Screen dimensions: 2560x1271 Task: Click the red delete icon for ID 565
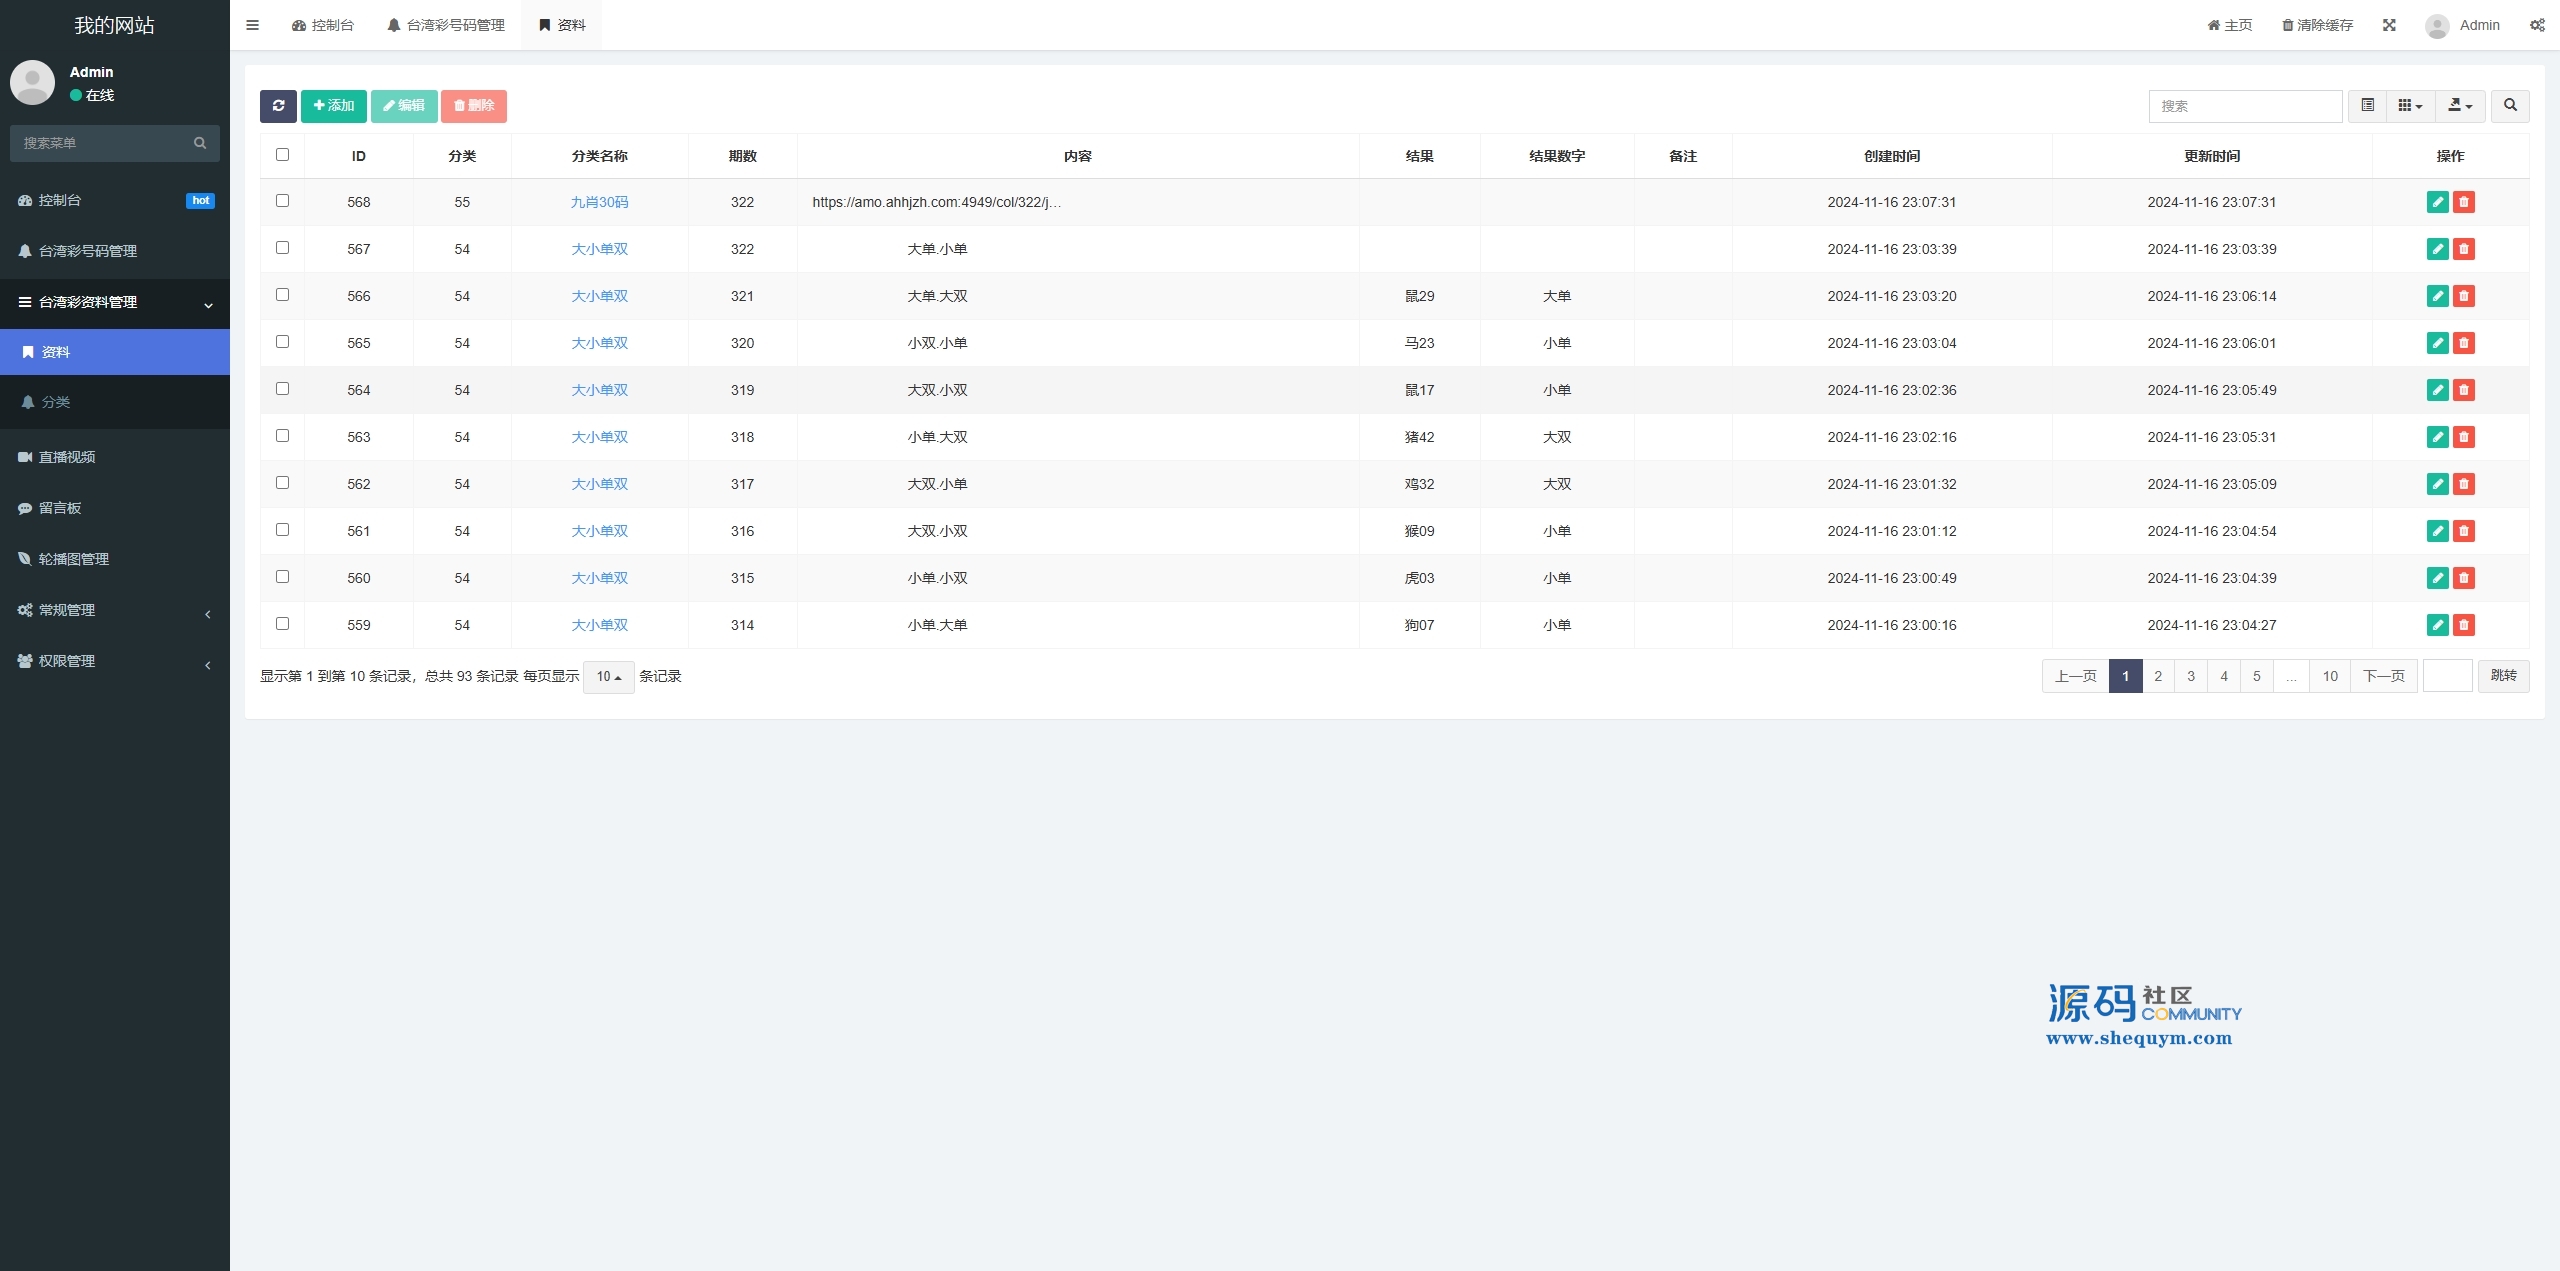pos(2464,343)
